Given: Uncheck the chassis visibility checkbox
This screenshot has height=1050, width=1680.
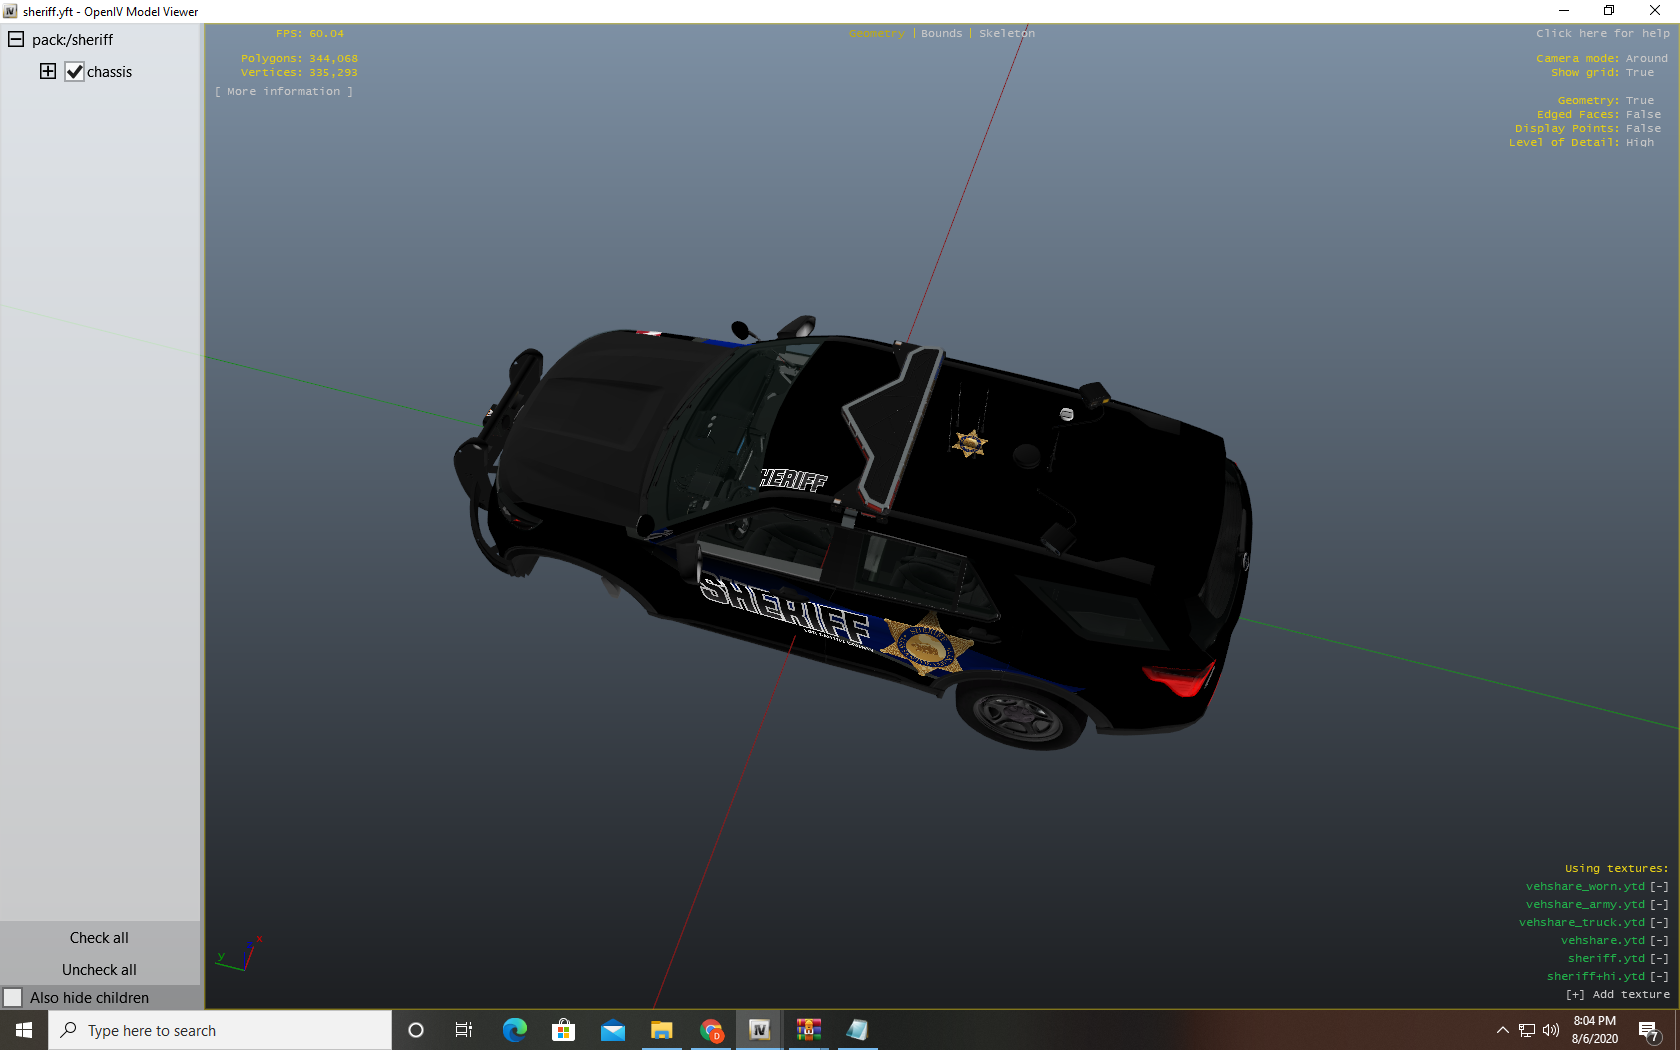Looking at the screenshot, I should [74, 72].
